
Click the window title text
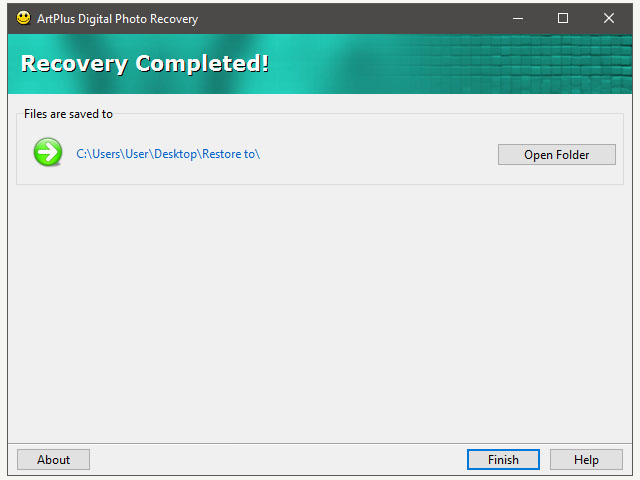(117, 18)
